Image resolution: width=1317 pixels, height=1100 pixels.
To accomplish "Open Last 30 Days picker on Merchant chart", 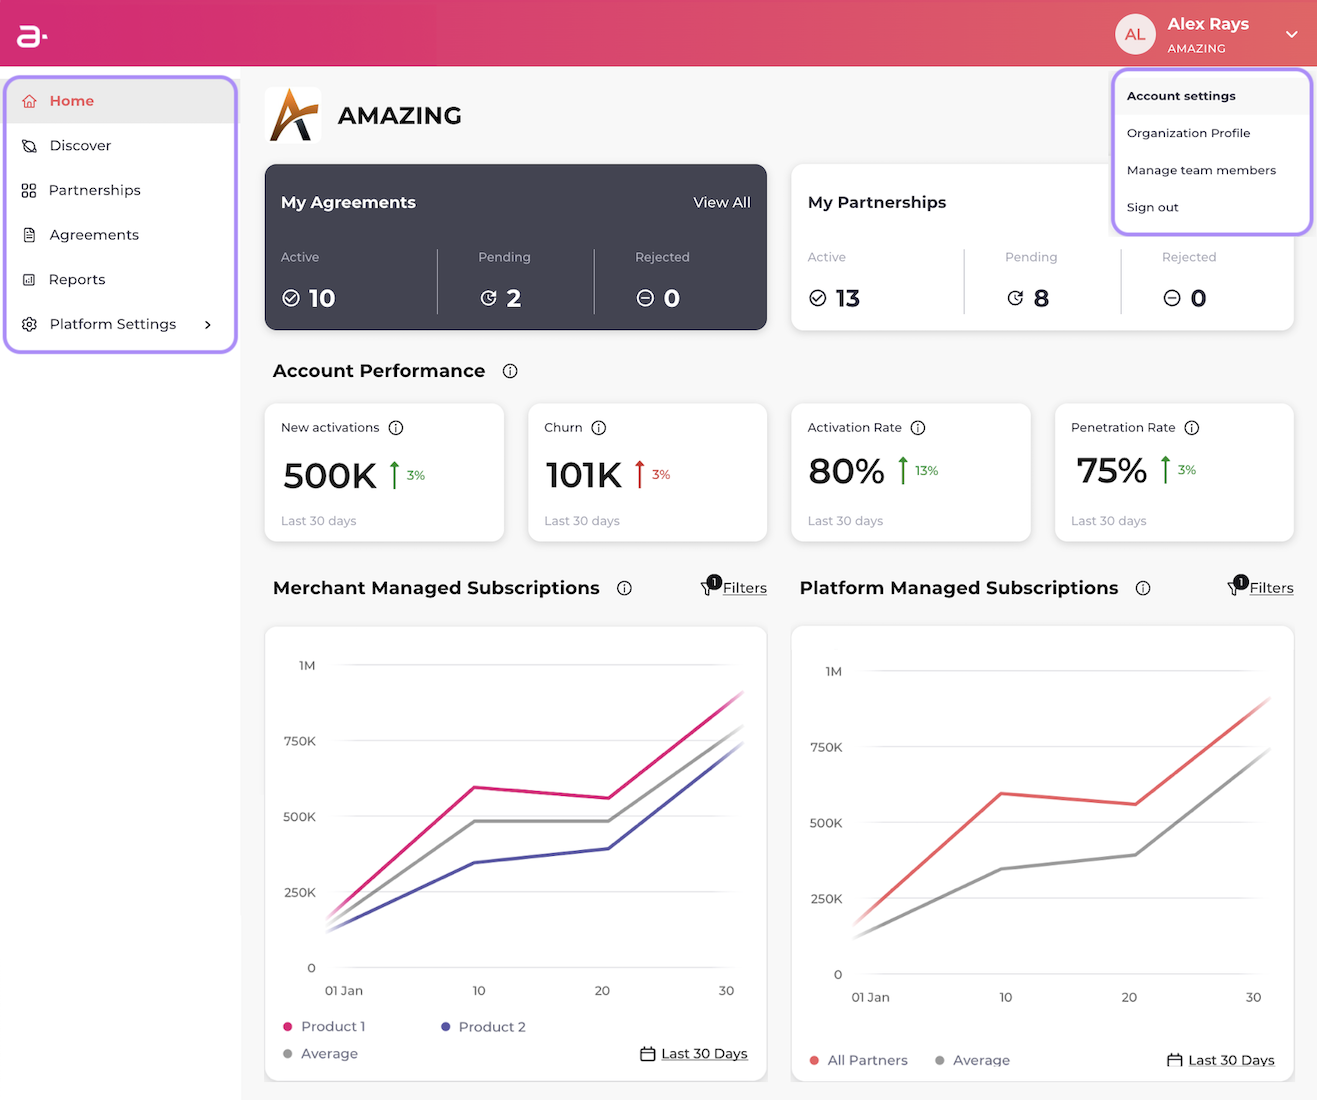I will pos(694,1054).
